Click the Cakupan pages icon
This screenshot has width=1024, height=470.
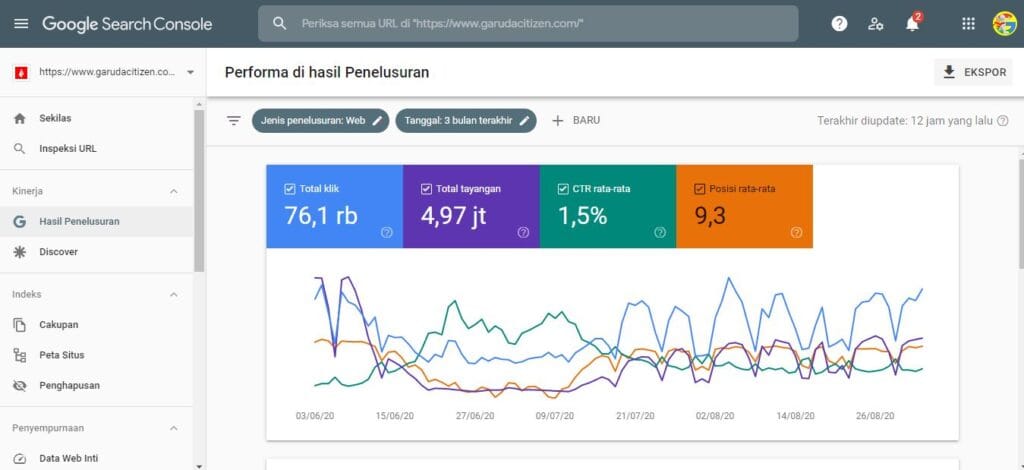pos(20,325)
